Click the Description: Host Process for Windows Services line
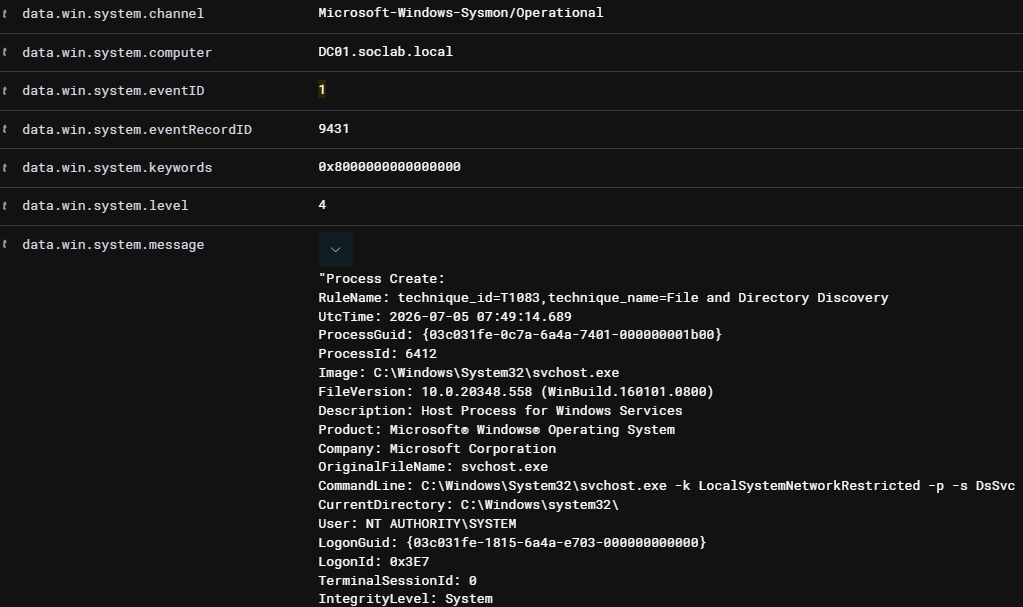Viewport: 1023px width, 607px height. [x=500, y=411]
